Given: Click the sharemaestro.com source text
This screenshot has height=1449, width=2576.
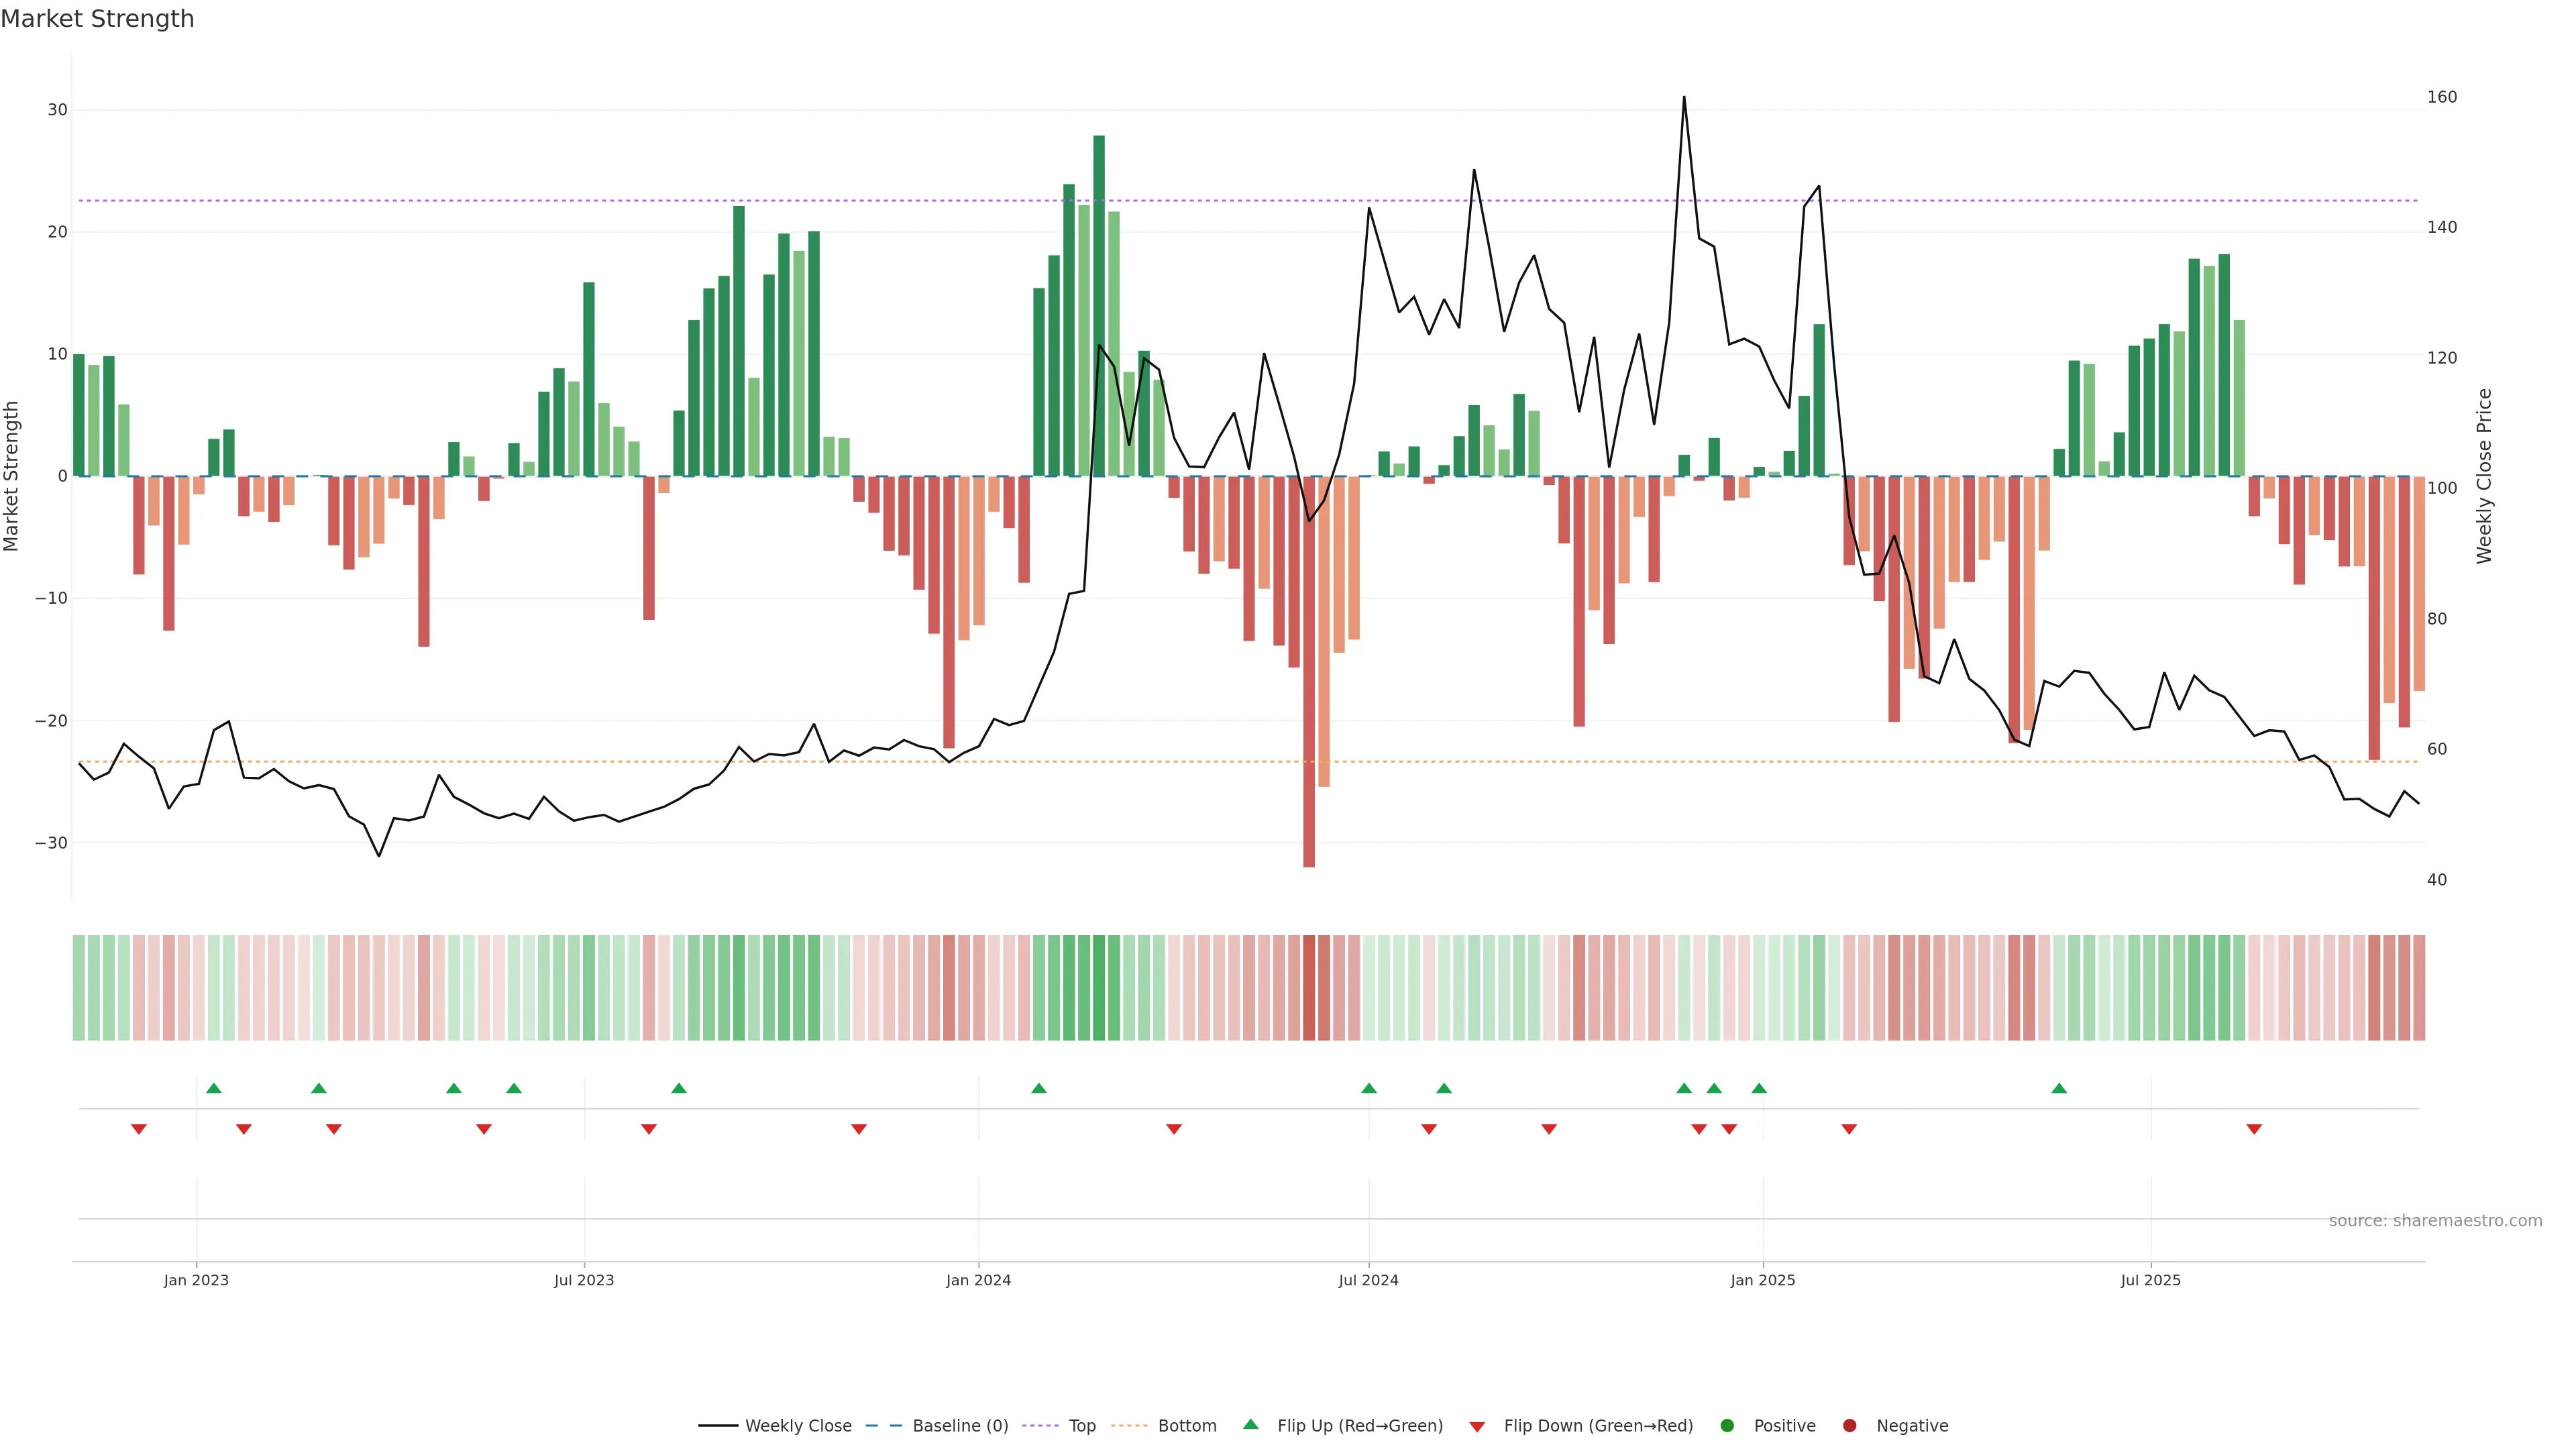Looking at the screenshot, I should tap(2435, 1221).
